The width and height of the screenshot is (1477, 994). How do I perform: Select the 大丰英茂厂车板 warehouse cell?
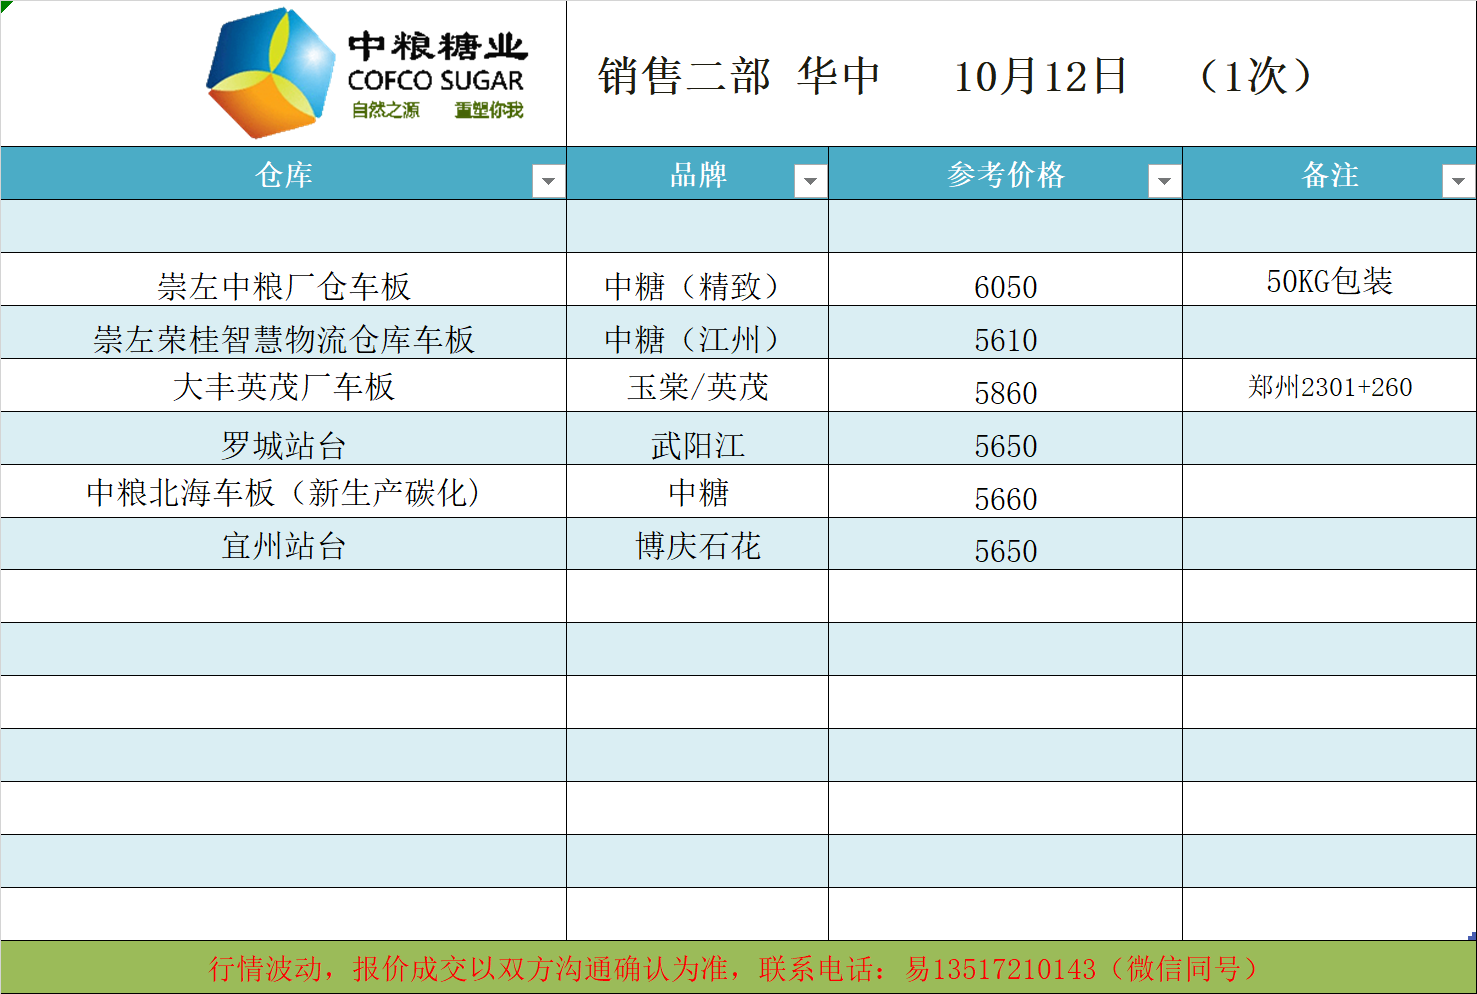pyautogui.click(x=284, y=387)
